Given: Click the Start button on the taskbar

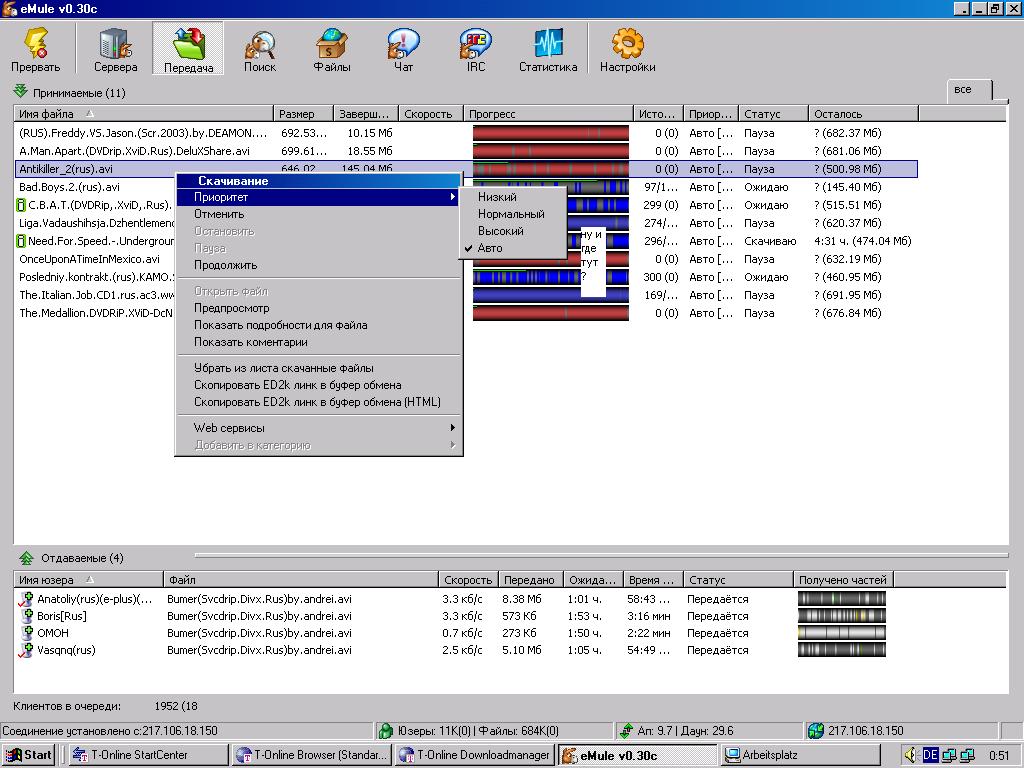Looking at the screenshot, I should (x=29, y=755).
